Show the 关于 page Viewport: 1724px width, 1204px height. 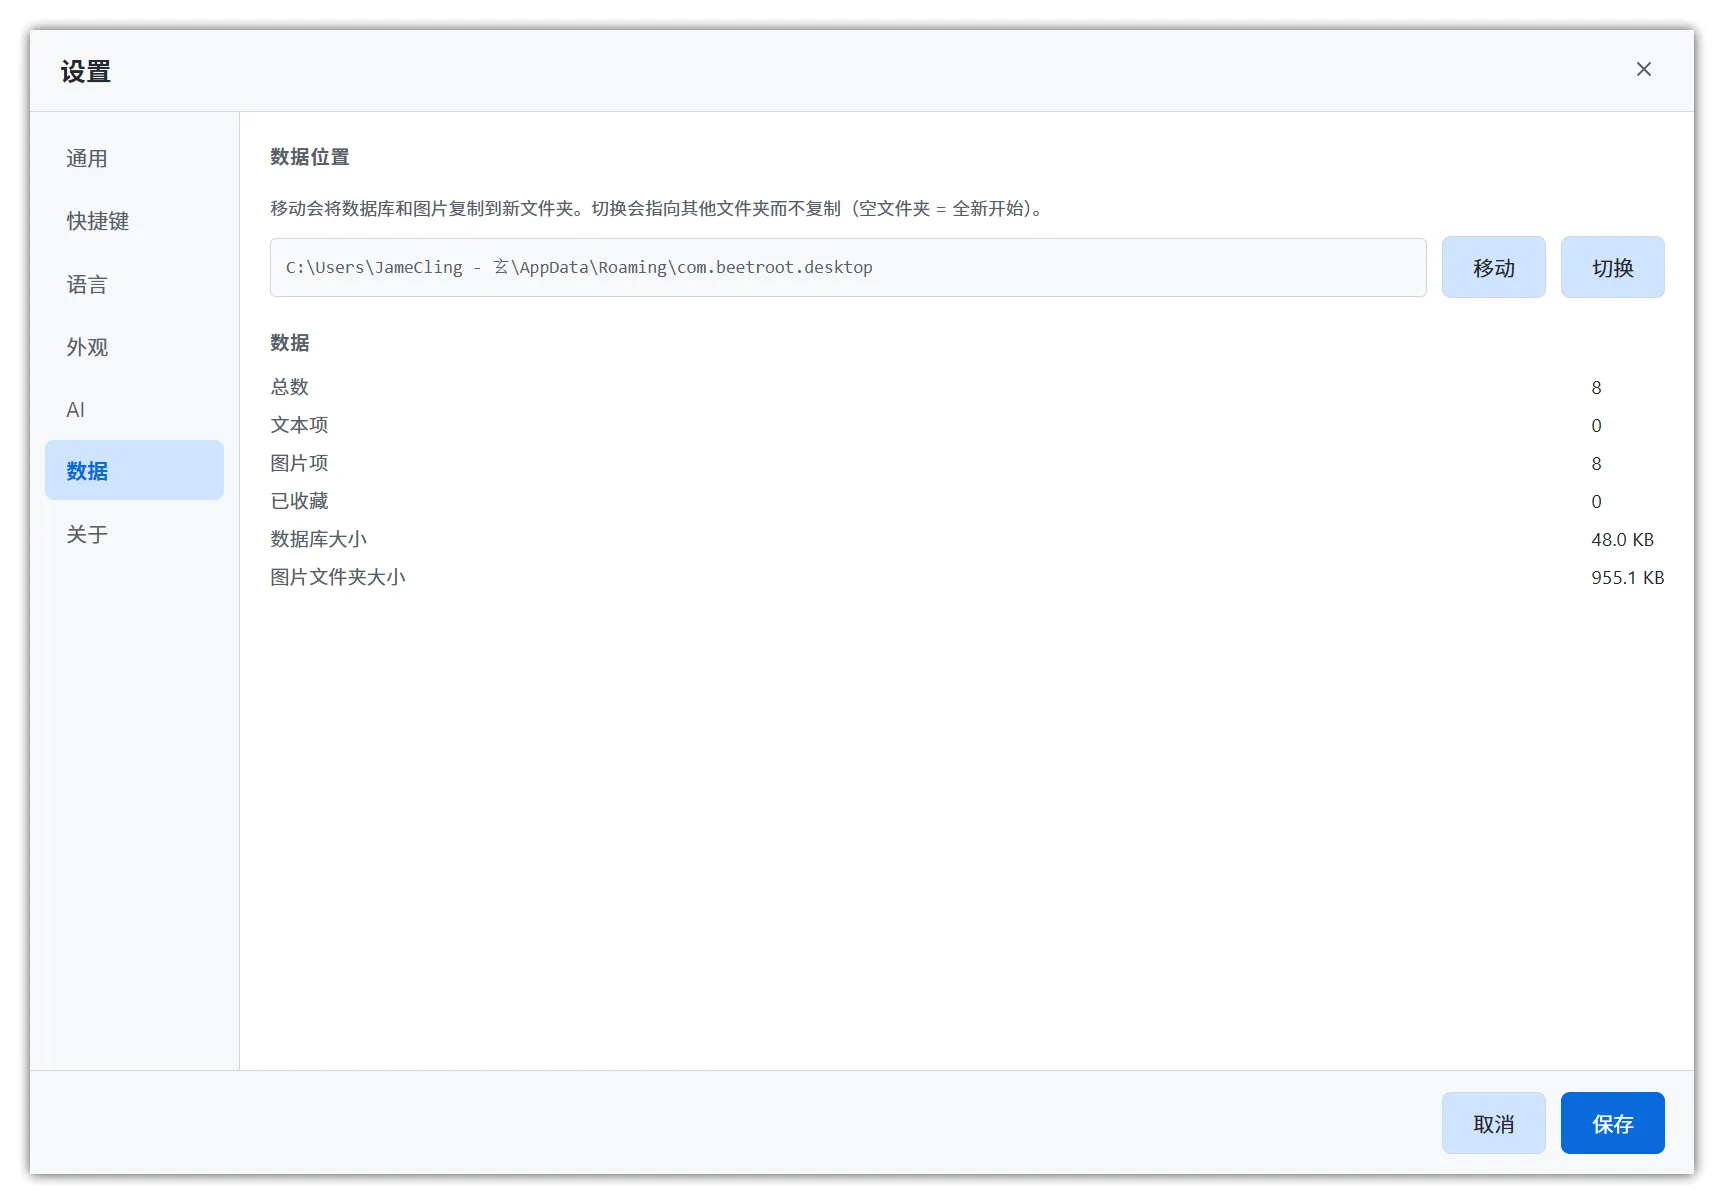click(x=87, y=535)
